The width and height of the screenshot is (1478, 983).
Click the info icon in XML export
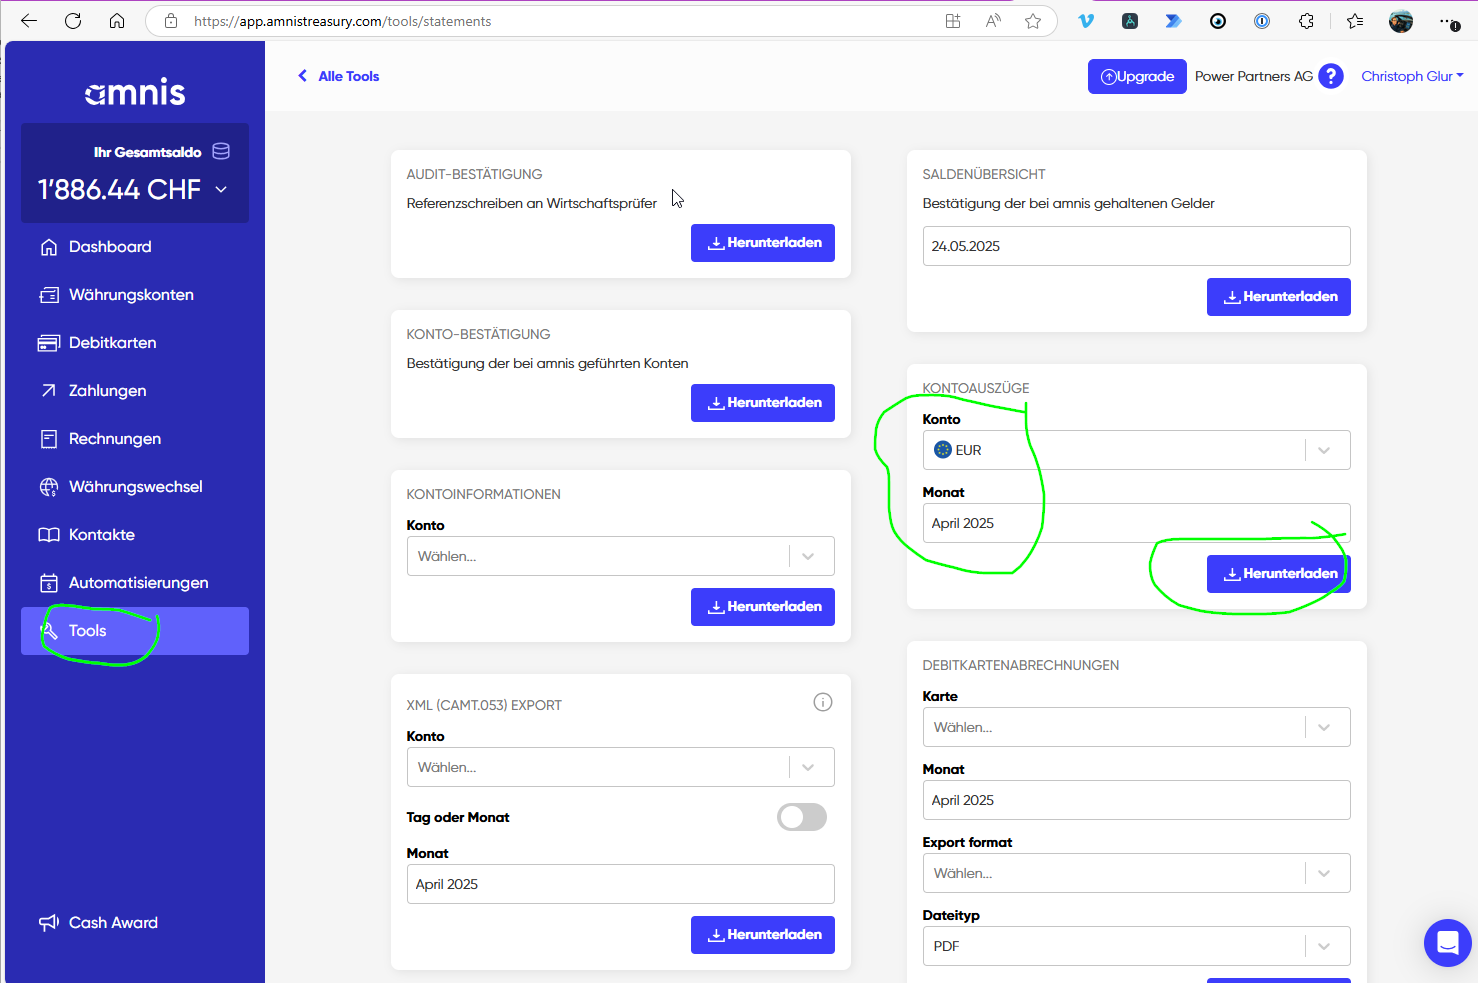coord(823,702)
